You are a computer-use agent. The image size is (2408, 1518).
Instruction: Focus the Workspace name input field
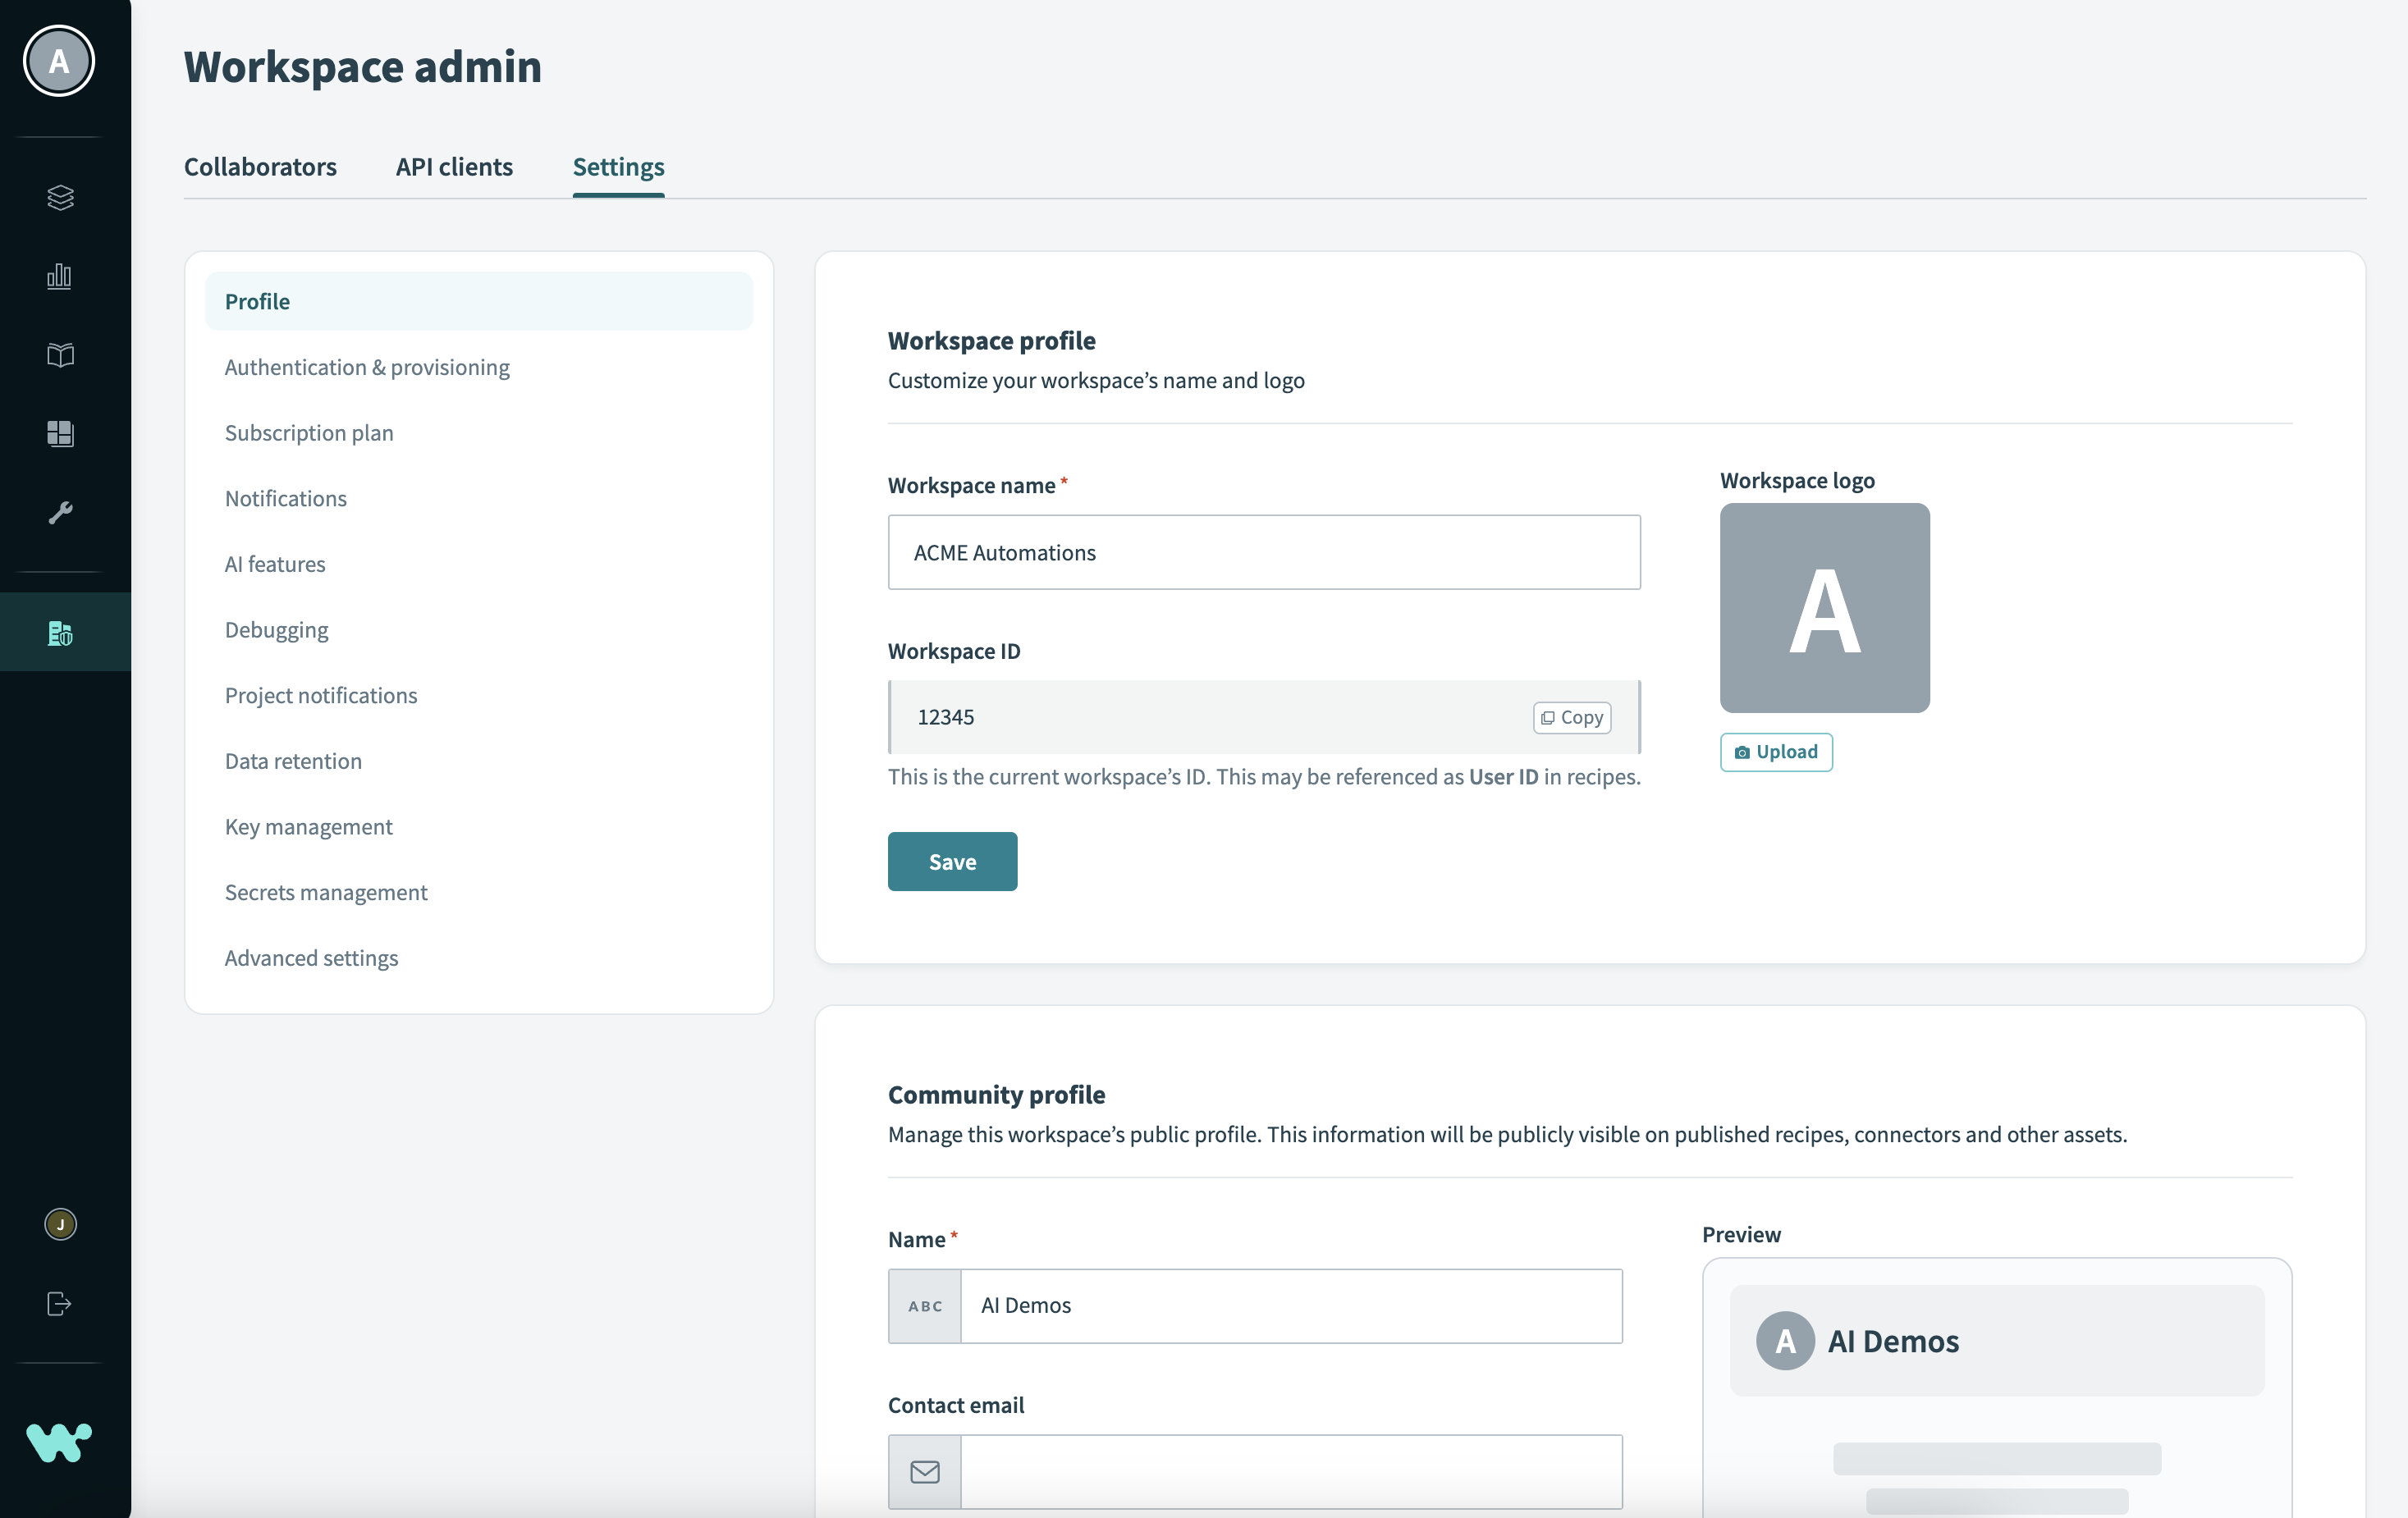click(1264, 552)
